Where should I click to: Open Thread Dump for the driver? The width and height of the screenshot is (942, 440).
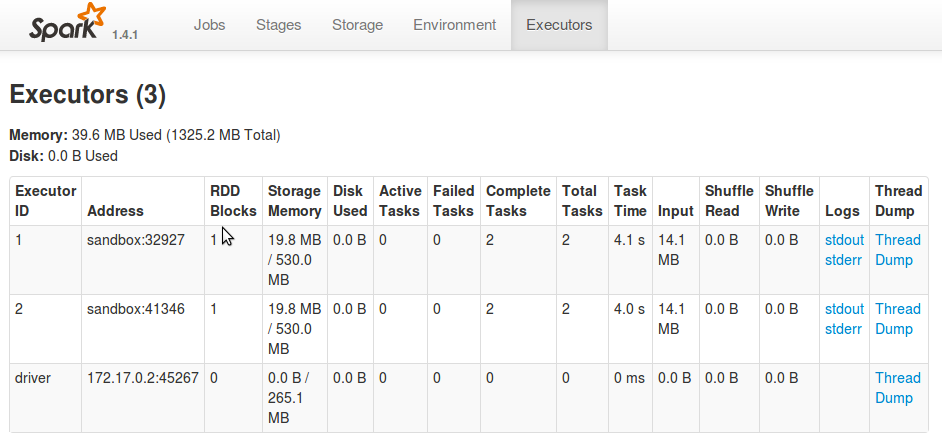coord(897,388)
